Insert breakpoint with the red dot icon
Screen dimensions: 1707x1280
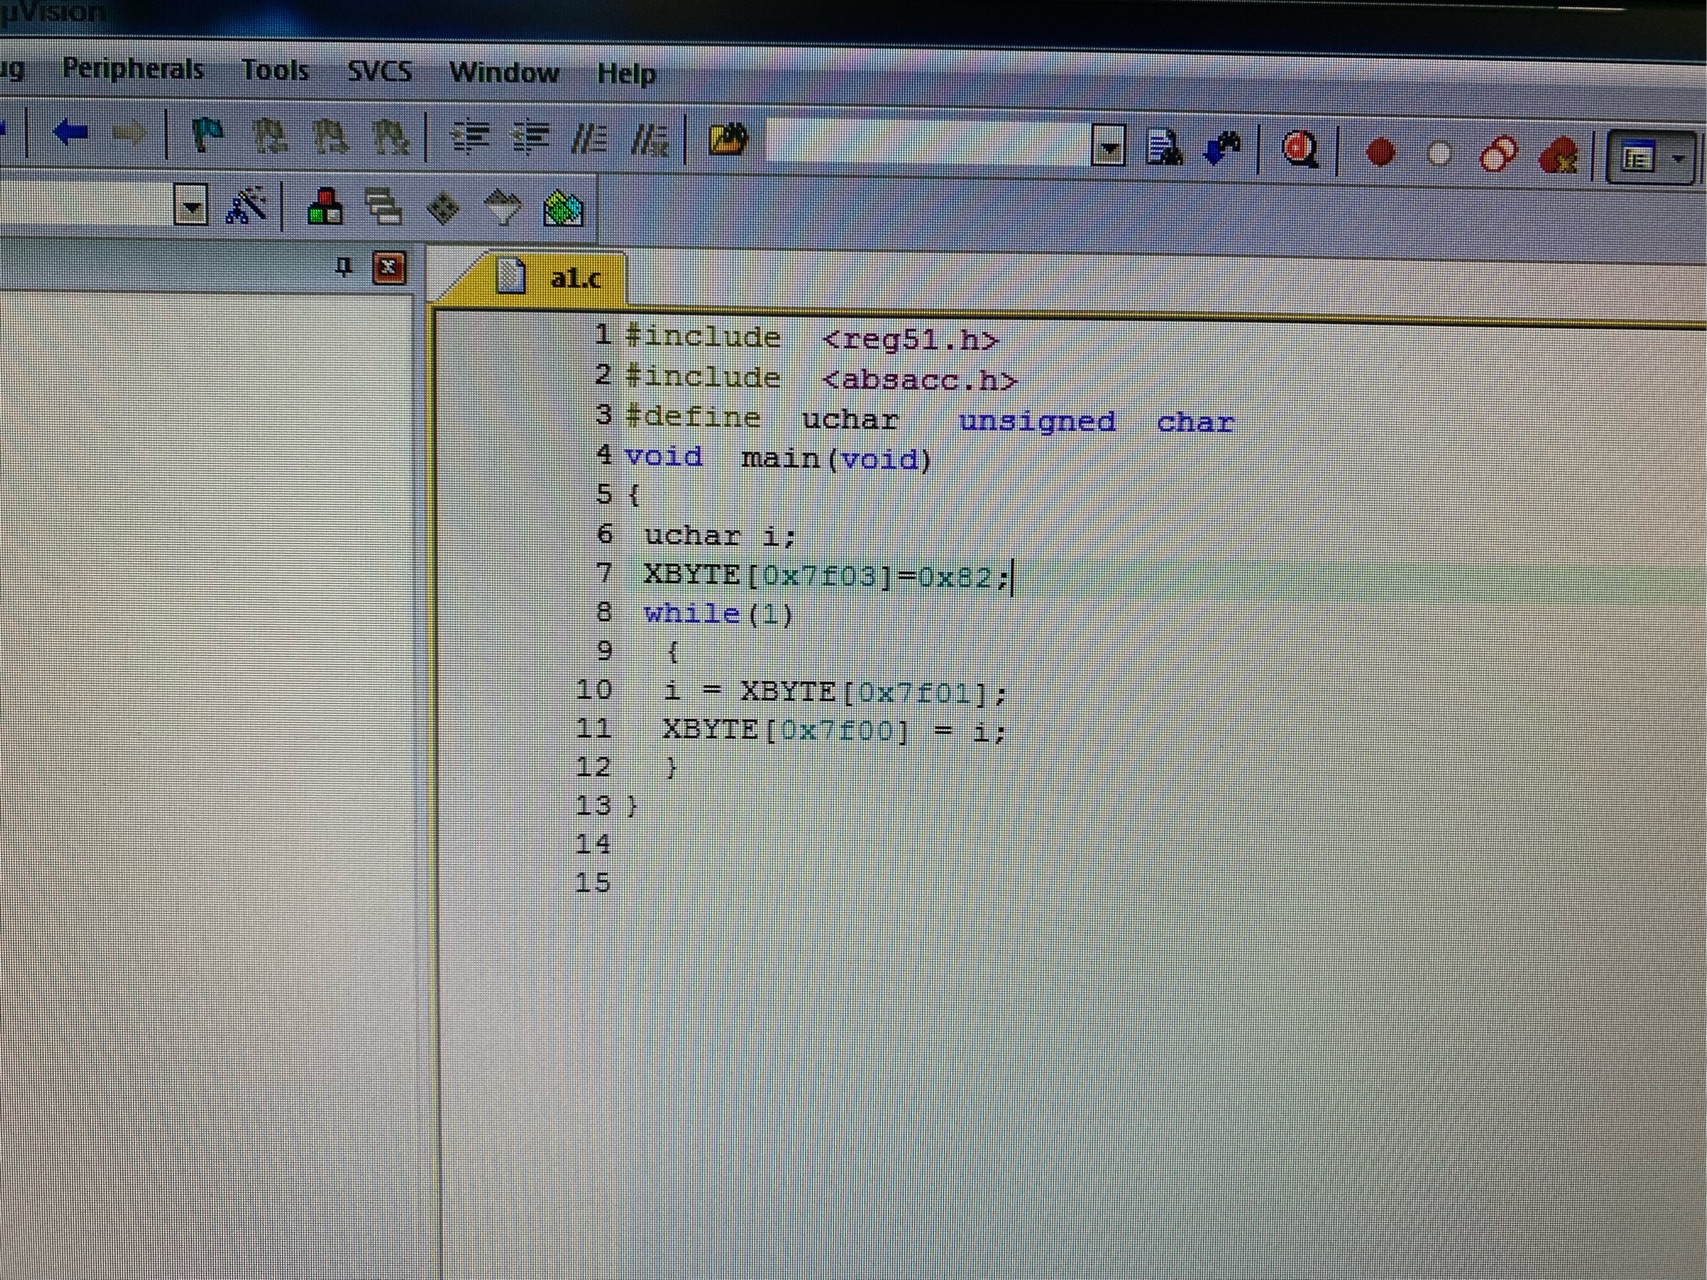pyautogui.click(x=1381, y=153)
